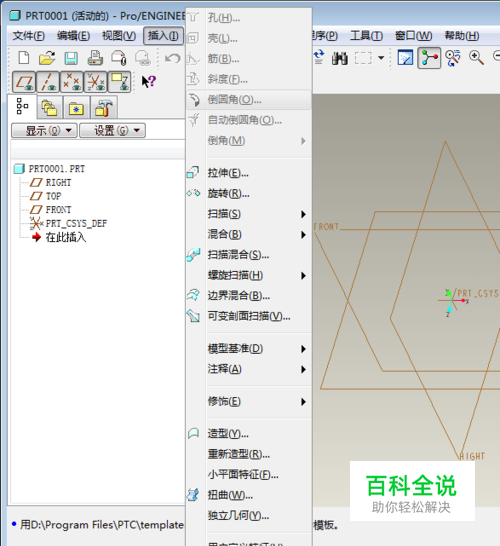Open the 编辑(E) menu
The image size is (500, 546).
click(x=73, y=36)
